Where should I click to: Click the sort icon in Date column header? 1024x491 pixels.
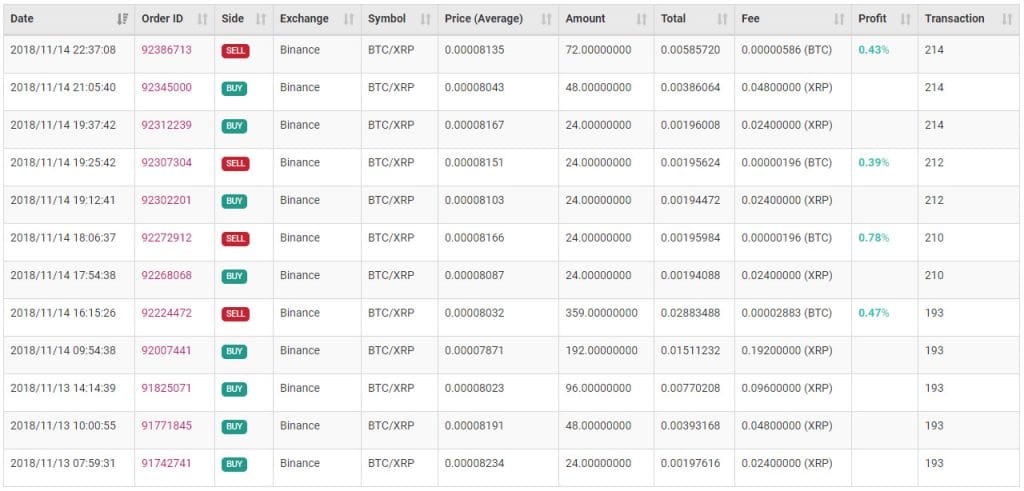tap(122, 19)
